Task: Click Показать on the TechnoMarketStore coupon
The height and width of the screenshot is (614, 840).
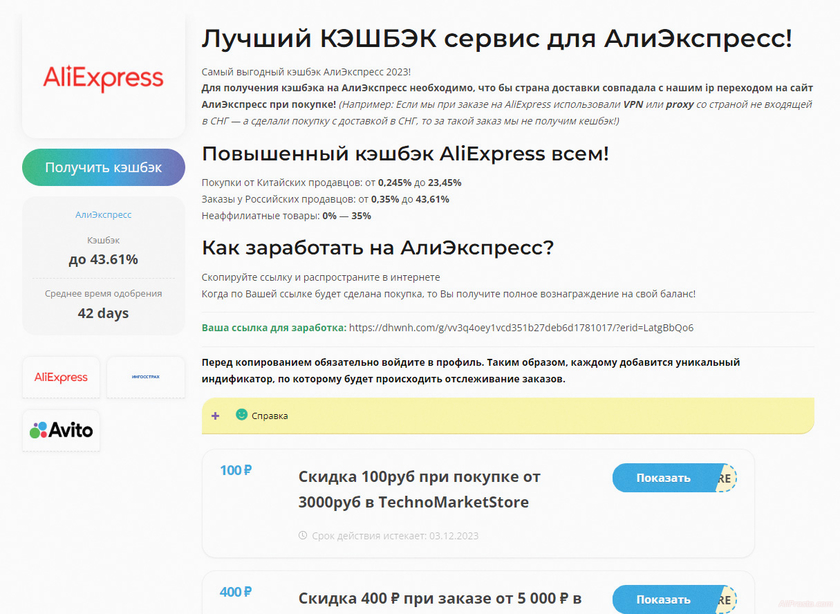Action: [663, 478]
